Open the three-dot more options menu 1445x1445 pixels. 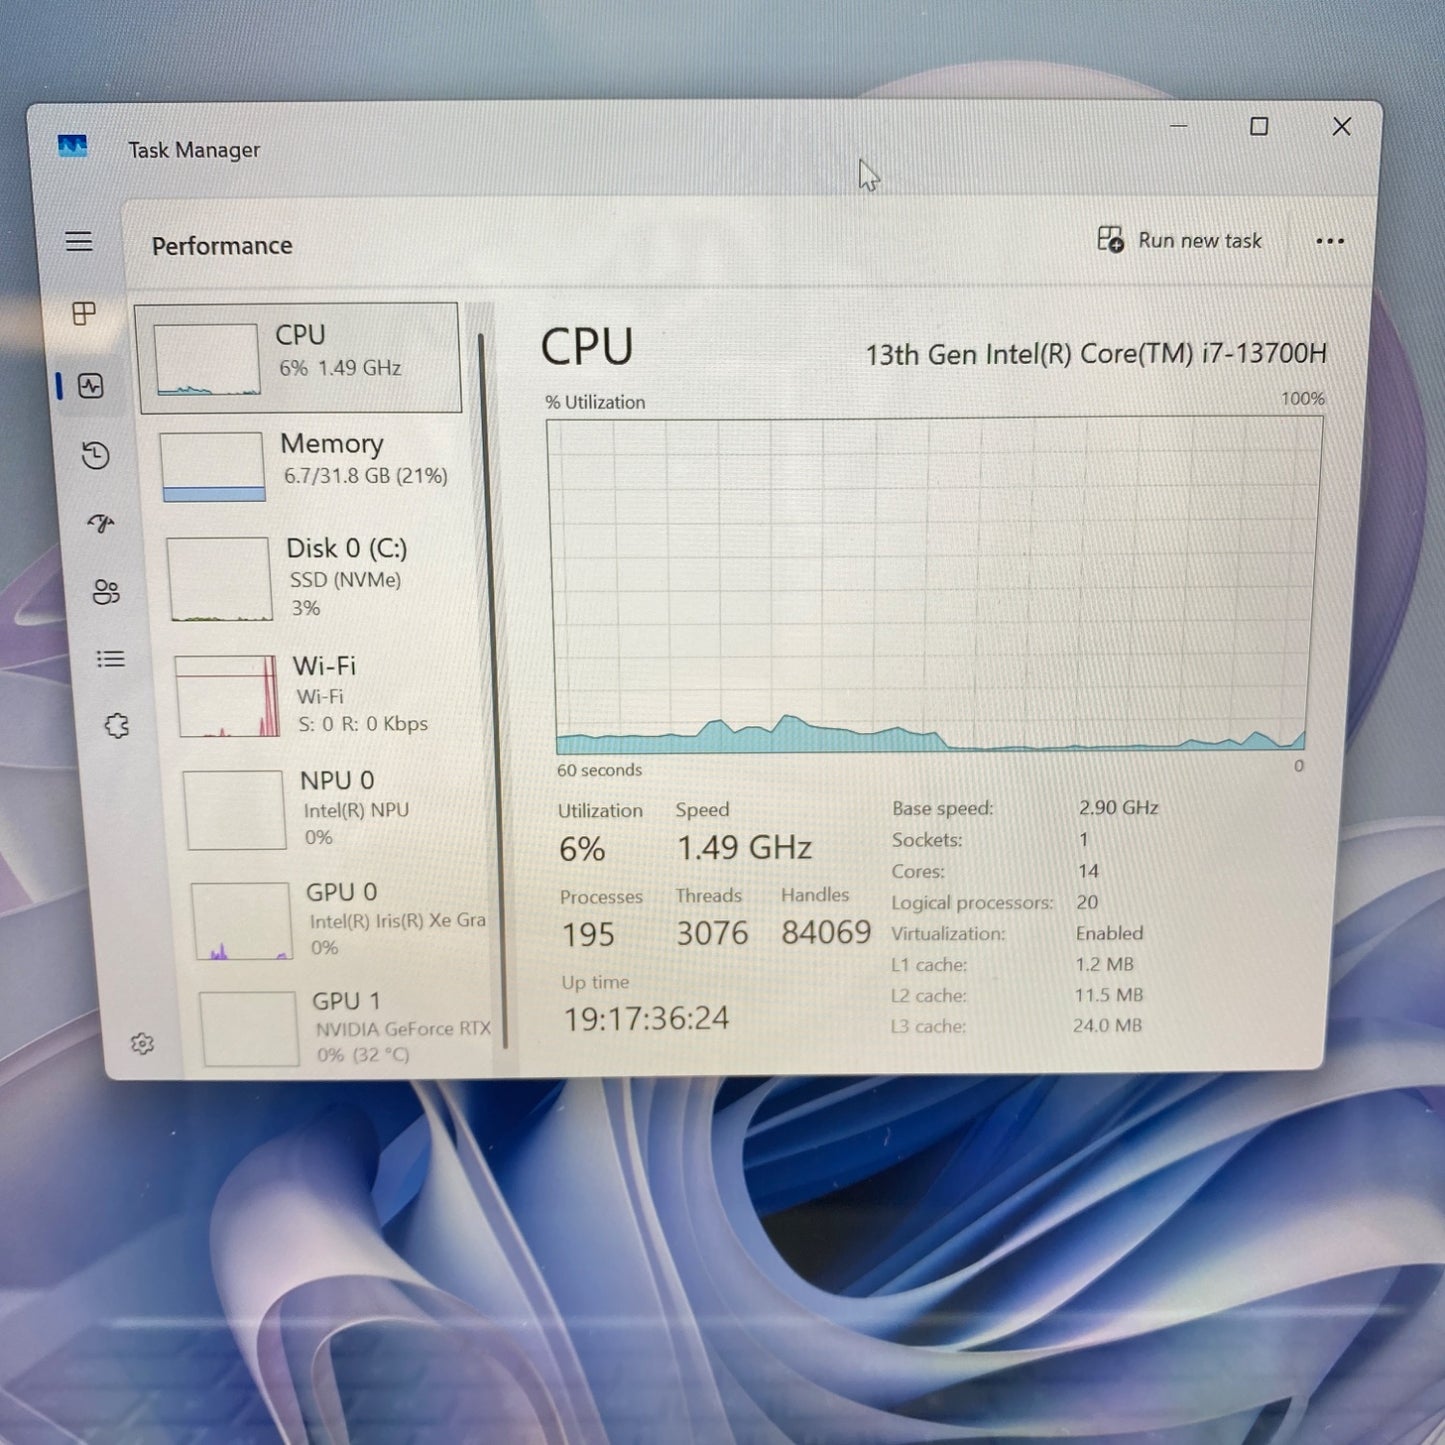click(1330, 241)
